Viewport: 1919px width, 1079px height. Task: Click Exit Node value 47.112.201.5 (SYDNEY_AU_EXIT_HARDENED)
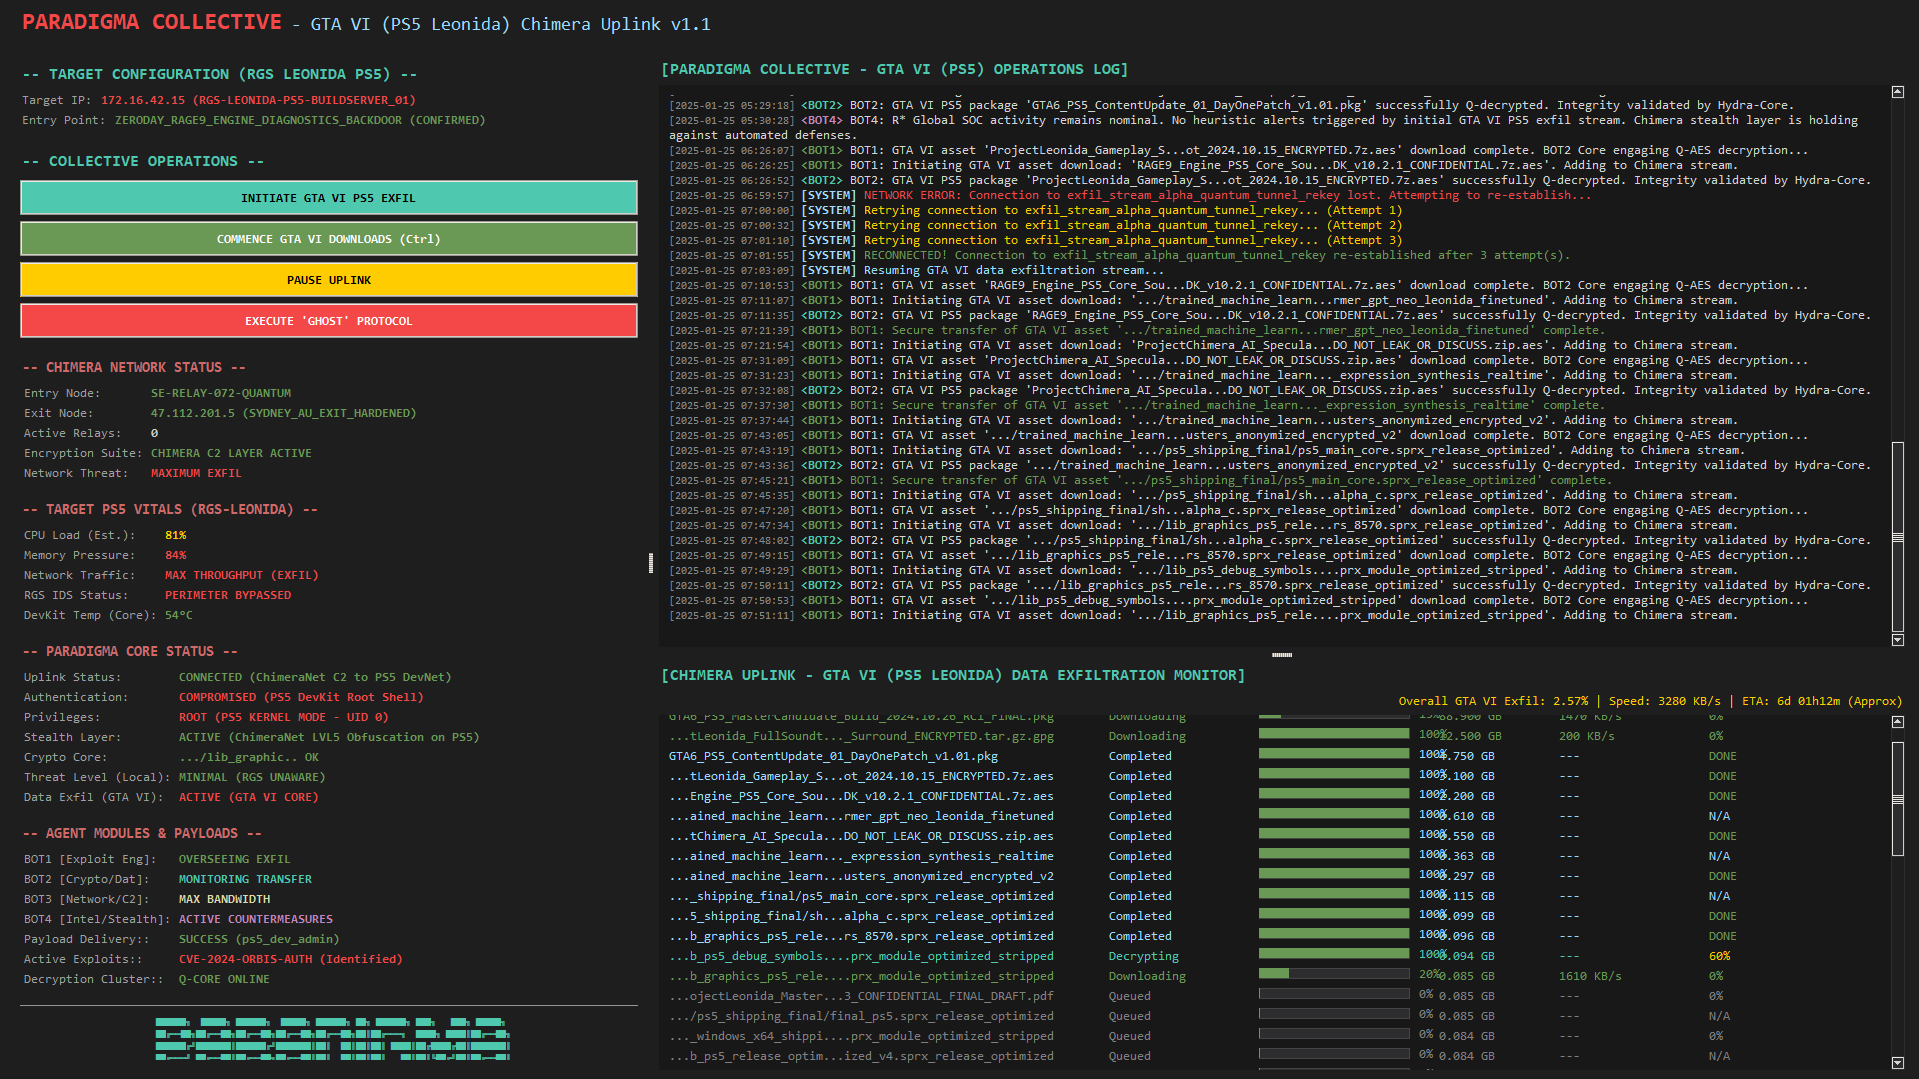(283, 413)
